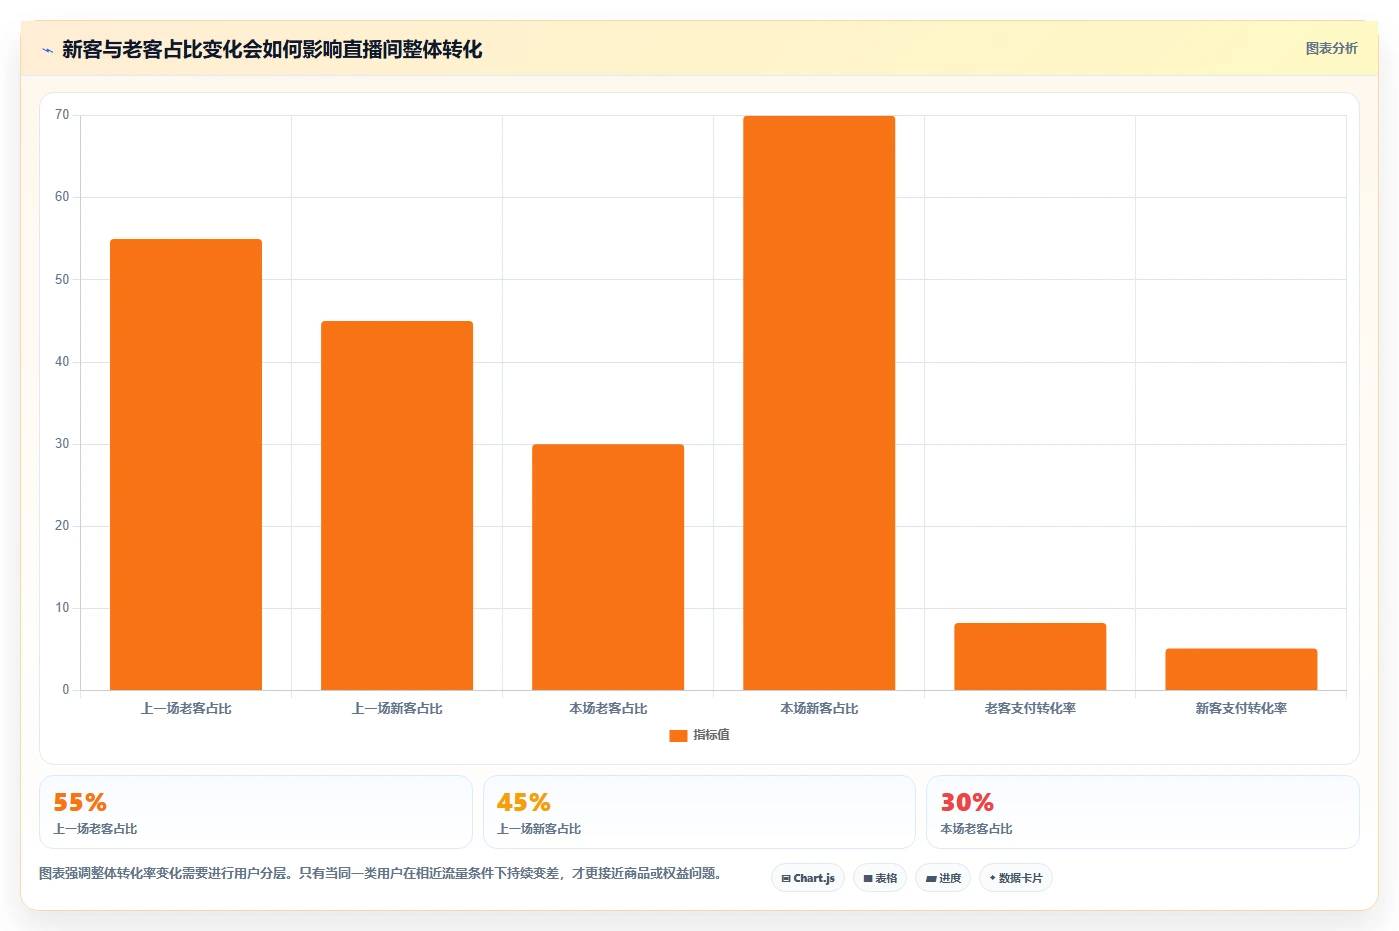This screenshot has height=931, width=1399.
Task: Click the y-axis value 0
Action: pyautogui.click(x=66, y=689)
